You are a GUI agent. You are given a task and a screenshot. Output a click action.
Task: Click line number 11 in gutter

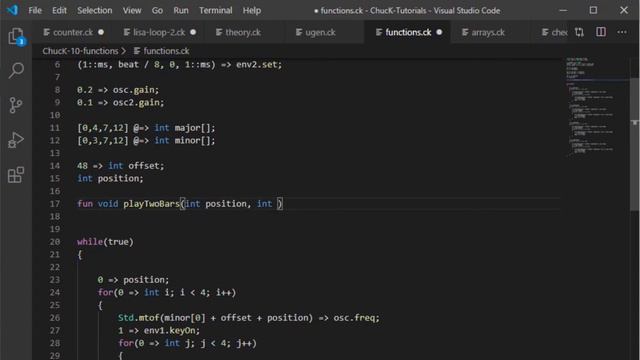point(55,128)
